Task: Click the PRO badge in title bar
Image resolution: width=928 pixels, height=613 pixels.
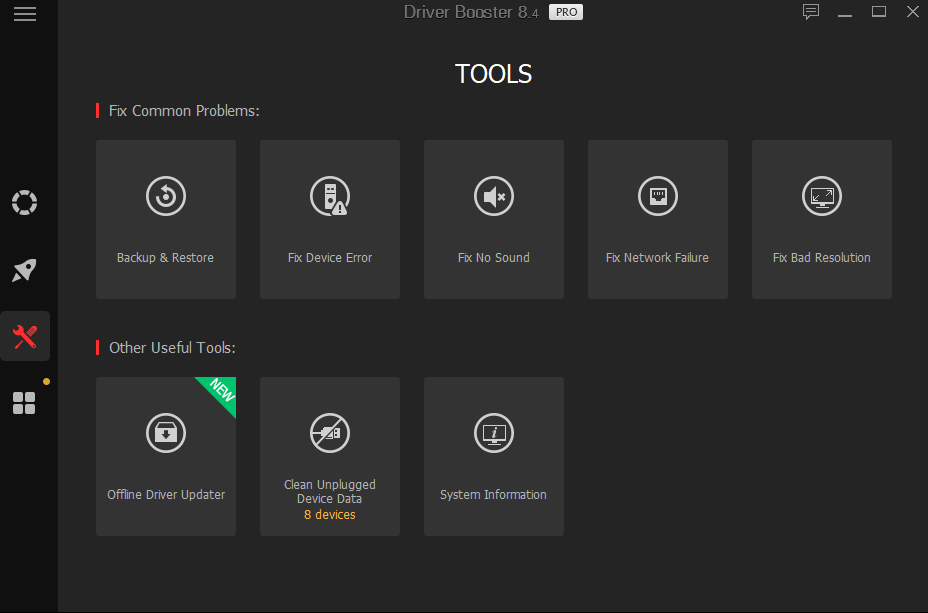Action: [566, 12]
